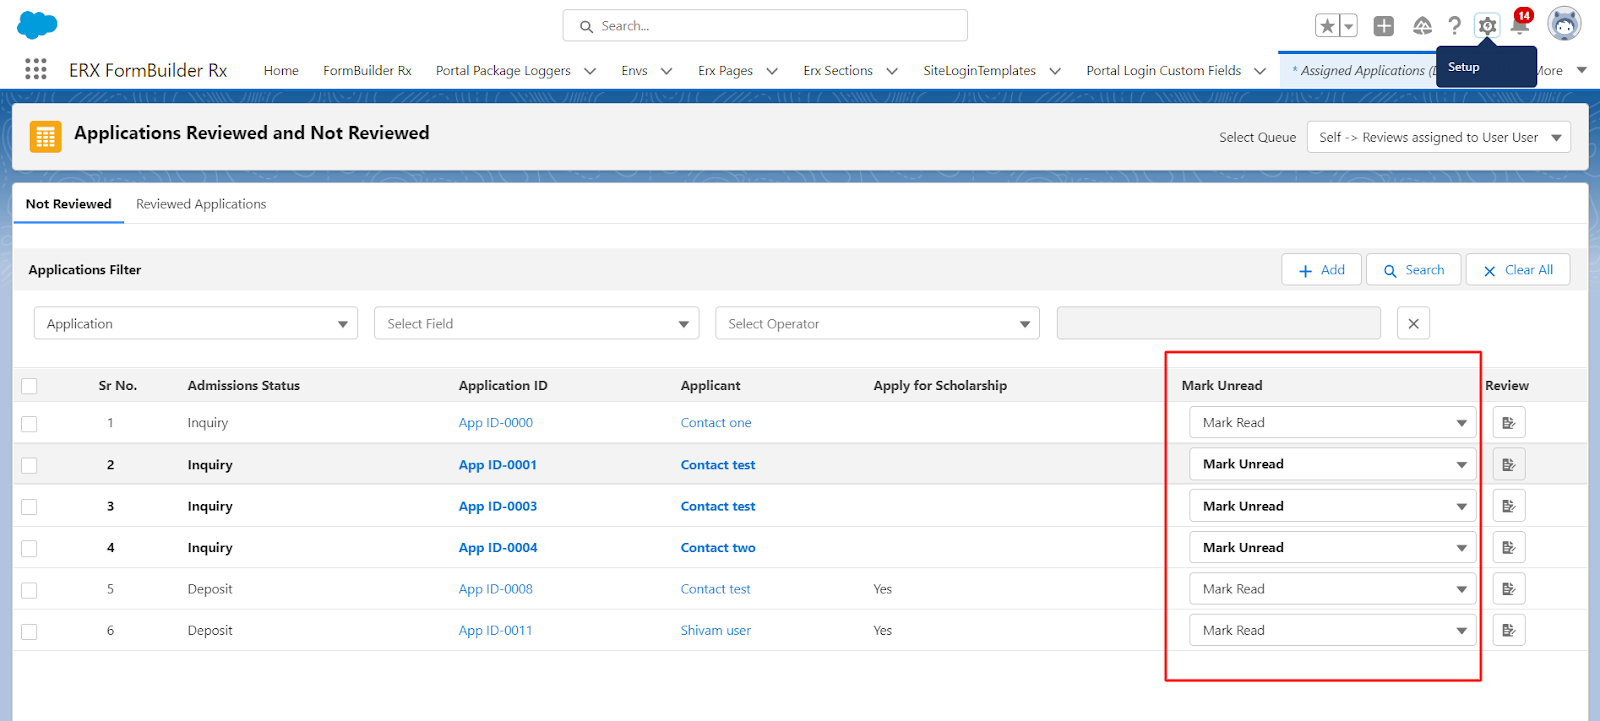Focus the global Search field
Screen dimensions: 1600x721
[x=765, y=26]
